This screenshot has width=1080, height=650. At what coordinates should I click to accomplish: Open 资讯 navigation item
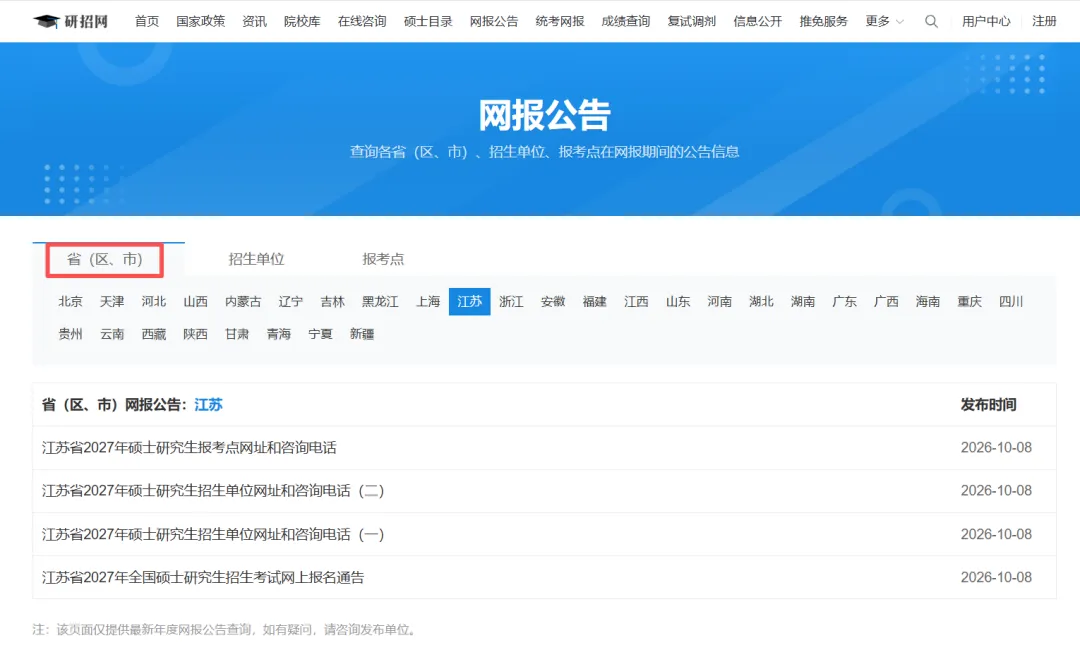coord(254,21)
